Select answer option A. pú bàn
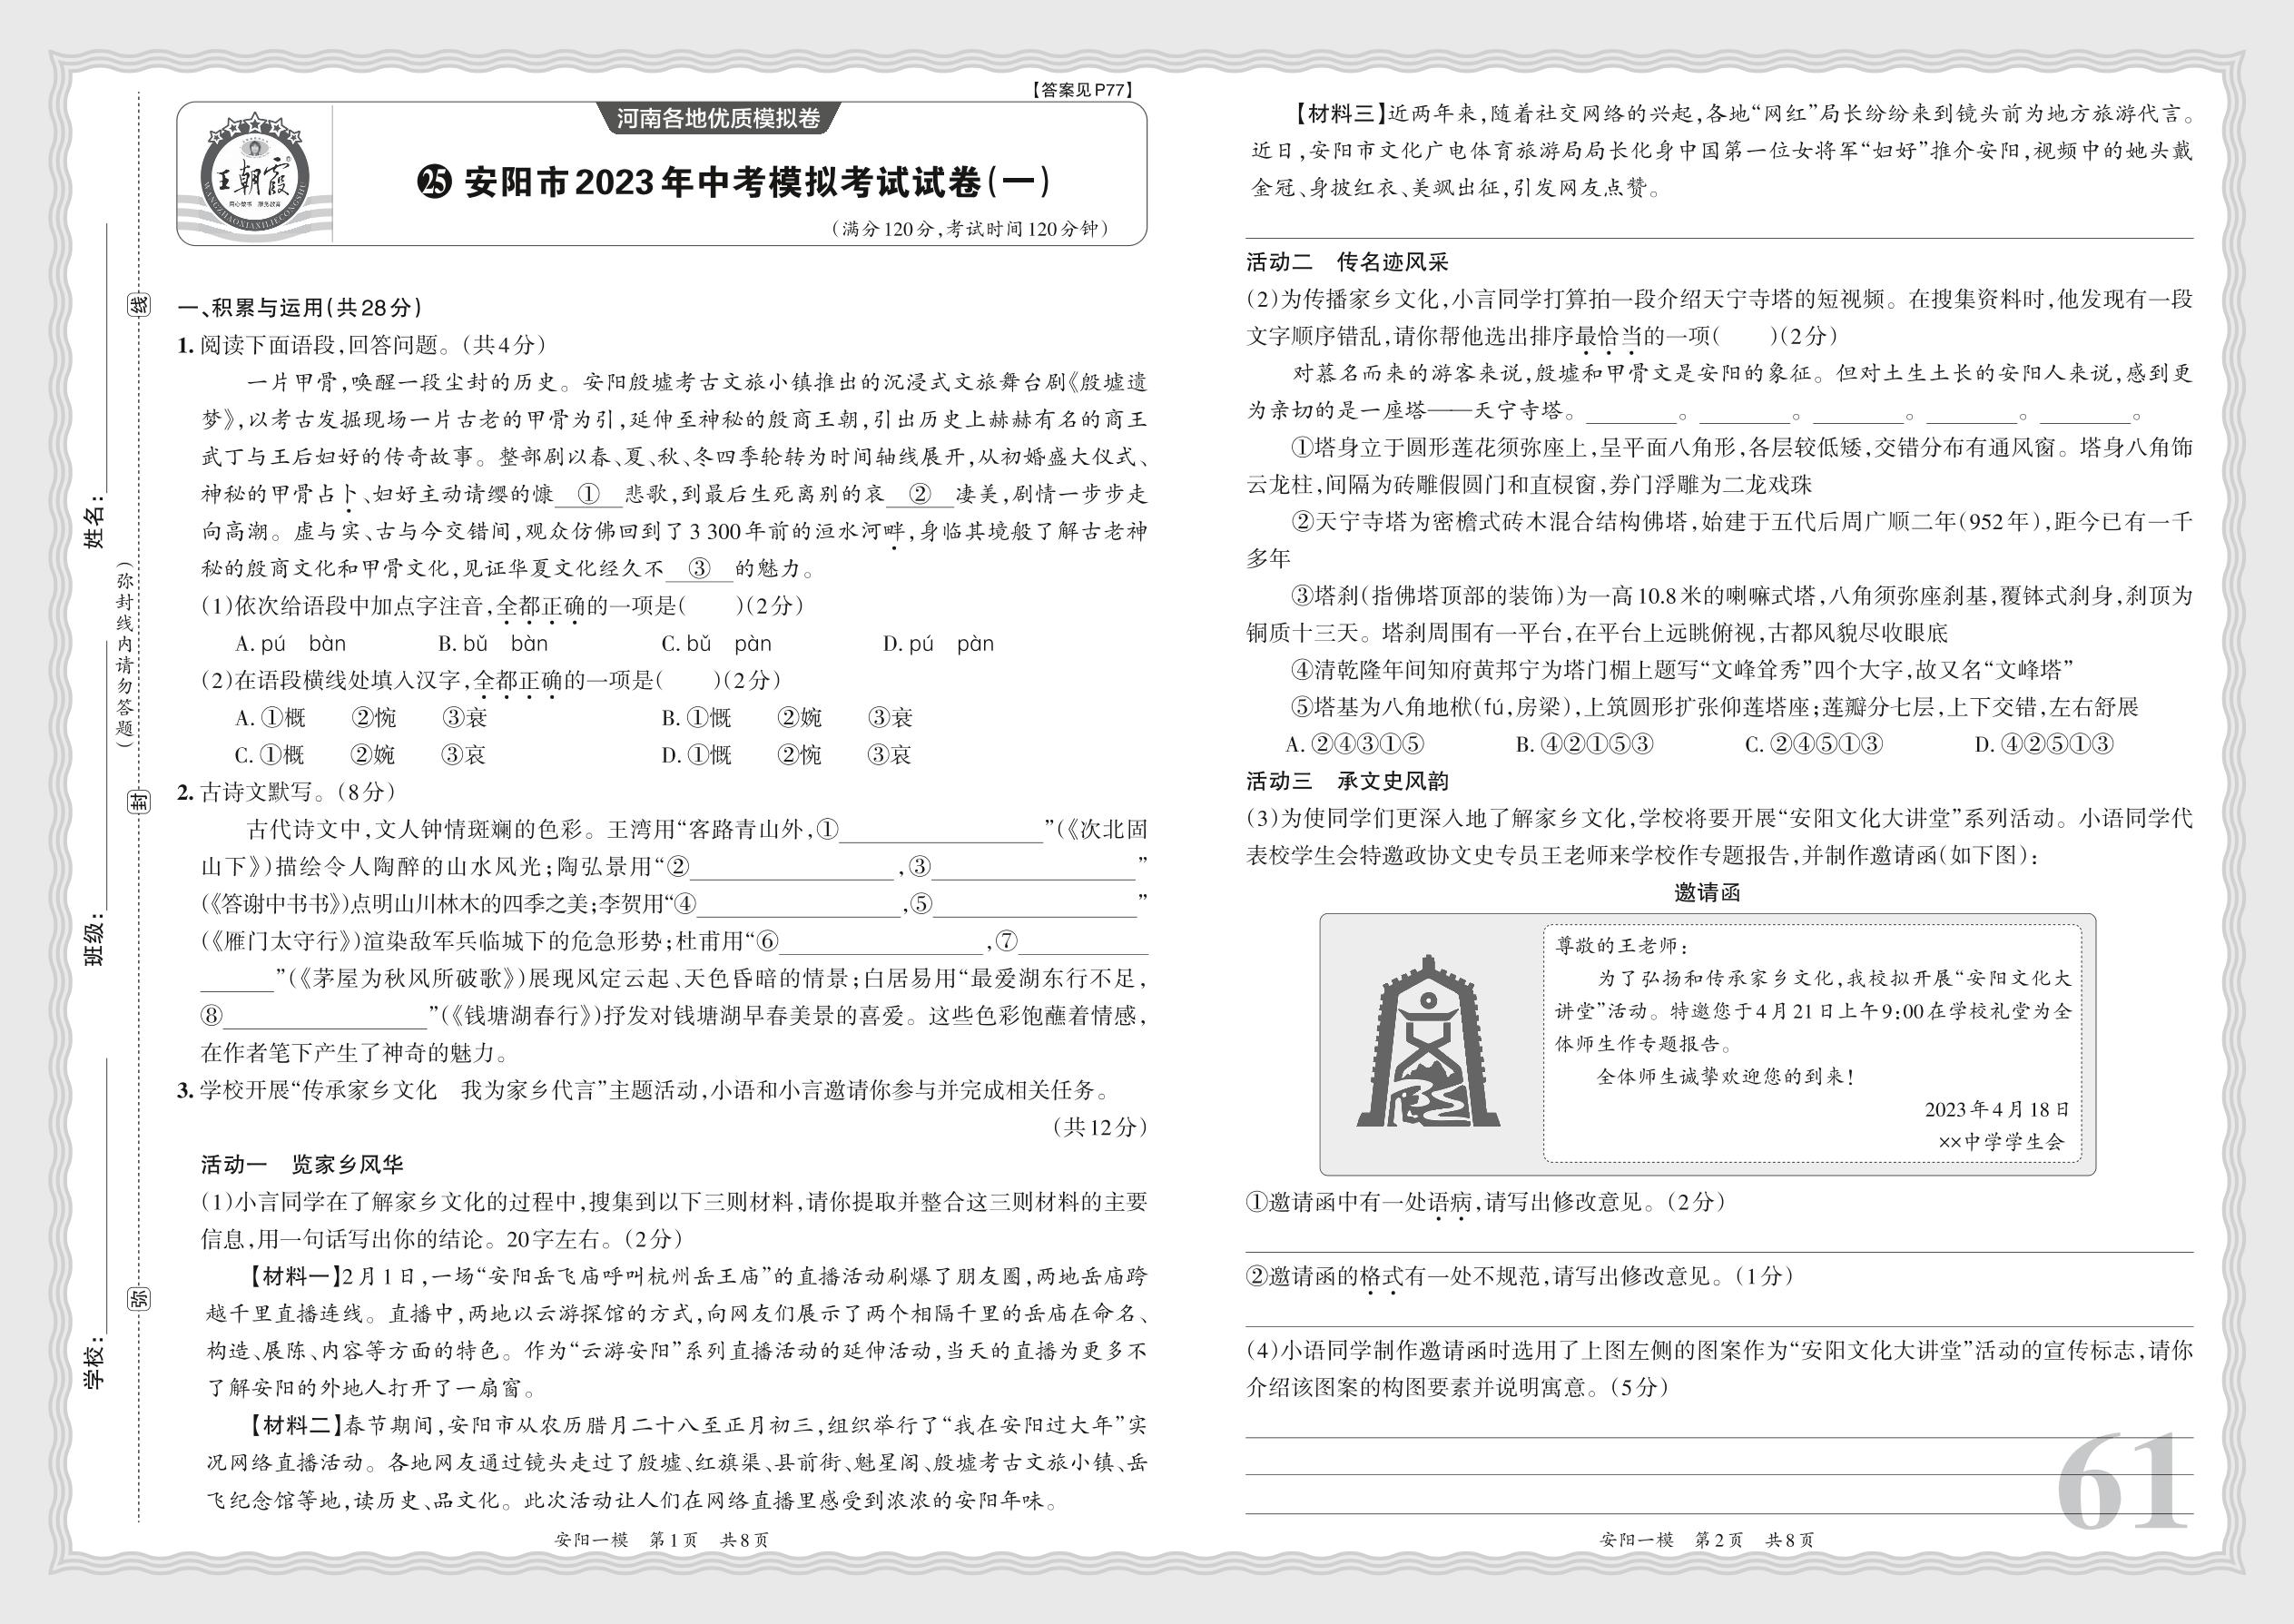 pyautogui.click(x=290, y=644)
